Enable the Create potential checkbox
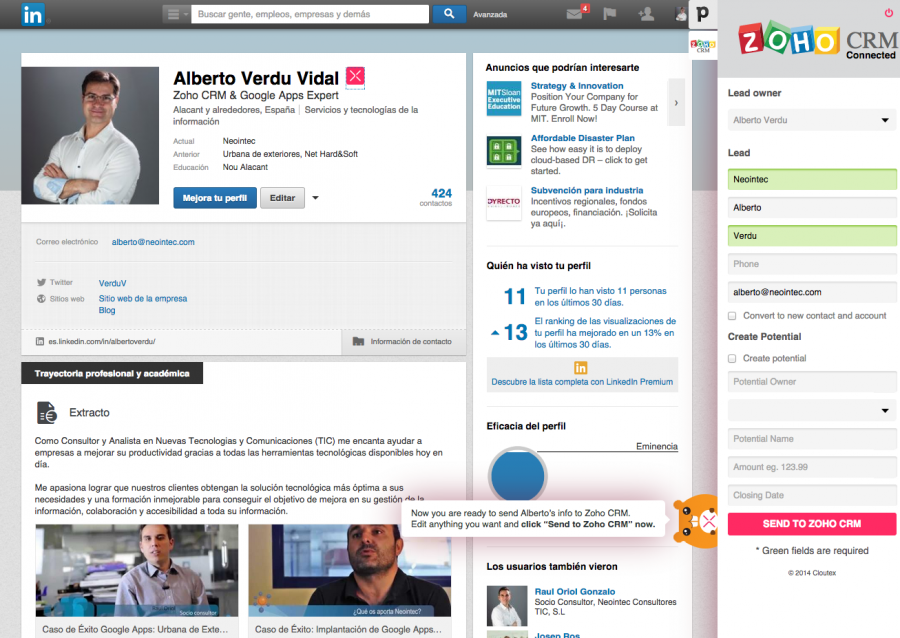The width and height of the screenshot is (900, 638). [732, 359]
